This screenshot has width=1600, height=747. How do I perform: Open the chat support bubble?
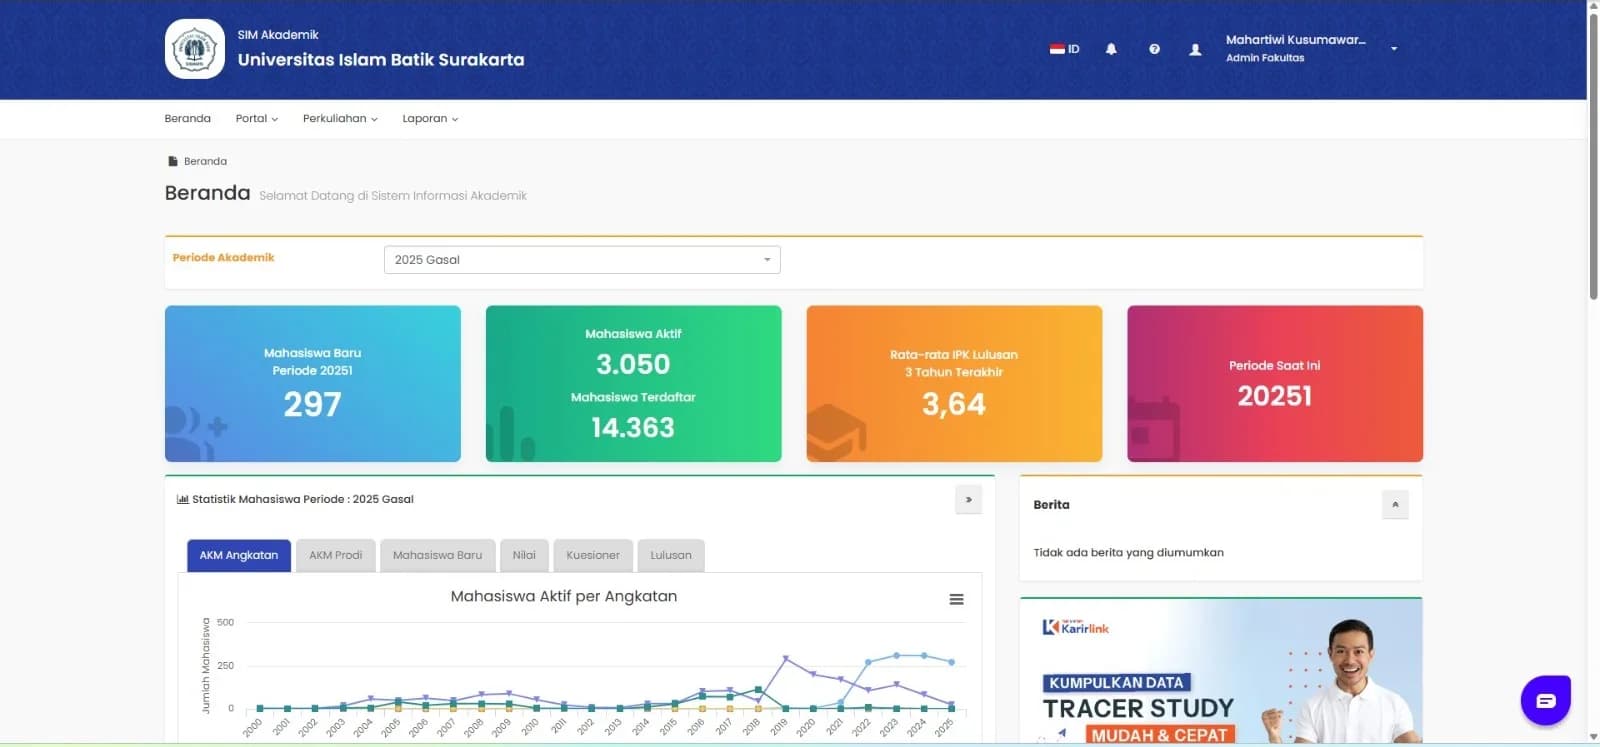1545,700
